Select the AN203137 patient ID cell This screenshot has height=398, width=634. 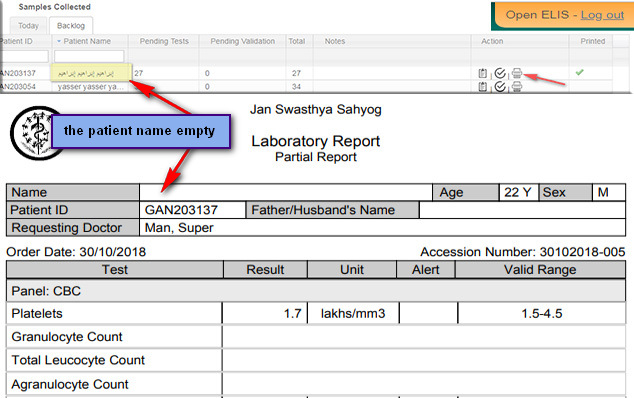[18, 73]
